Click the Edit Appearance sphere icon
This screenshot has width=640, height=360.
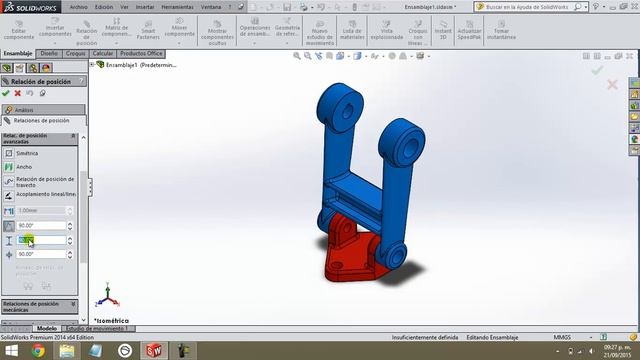[392, 56]
